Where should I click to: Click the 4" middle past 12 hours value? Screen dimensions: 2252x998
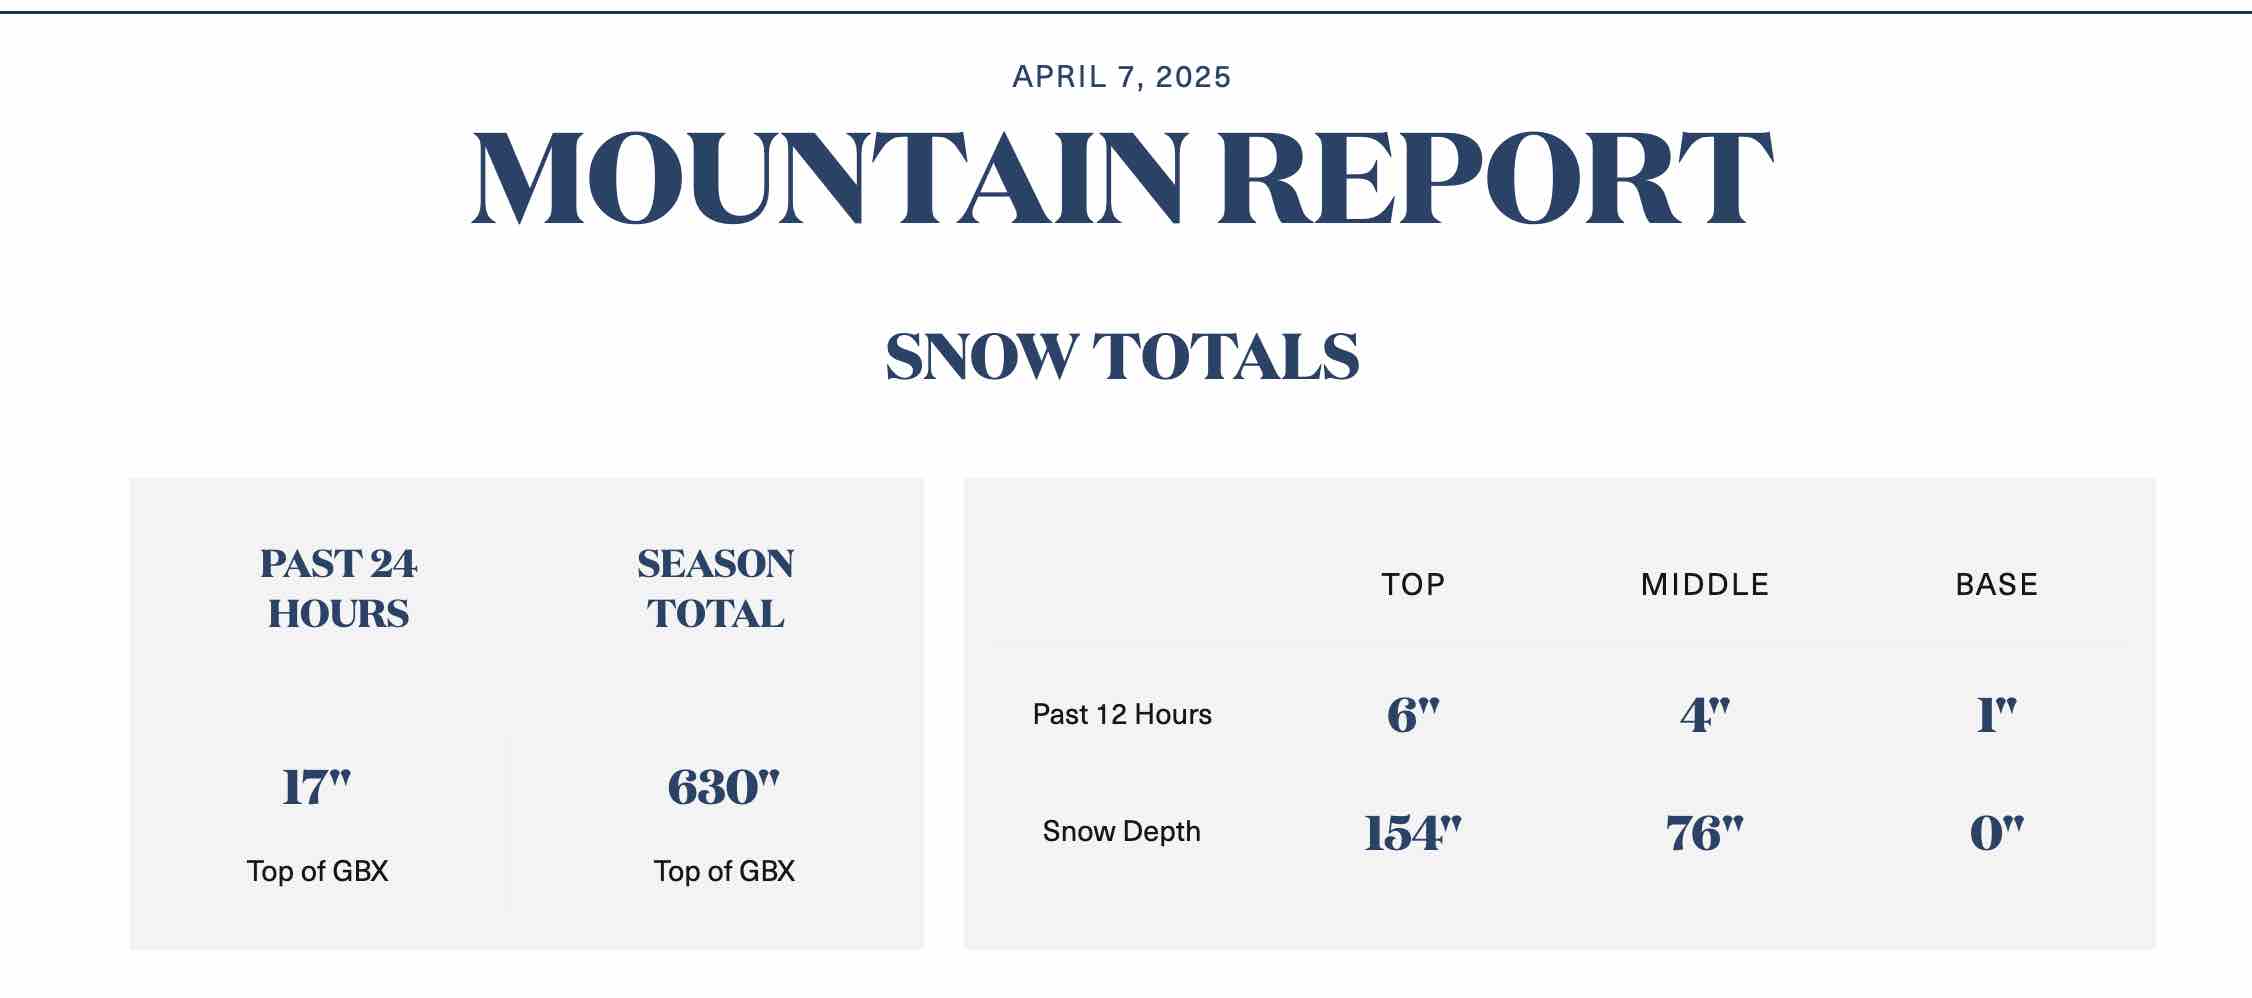pos(1705,715)
